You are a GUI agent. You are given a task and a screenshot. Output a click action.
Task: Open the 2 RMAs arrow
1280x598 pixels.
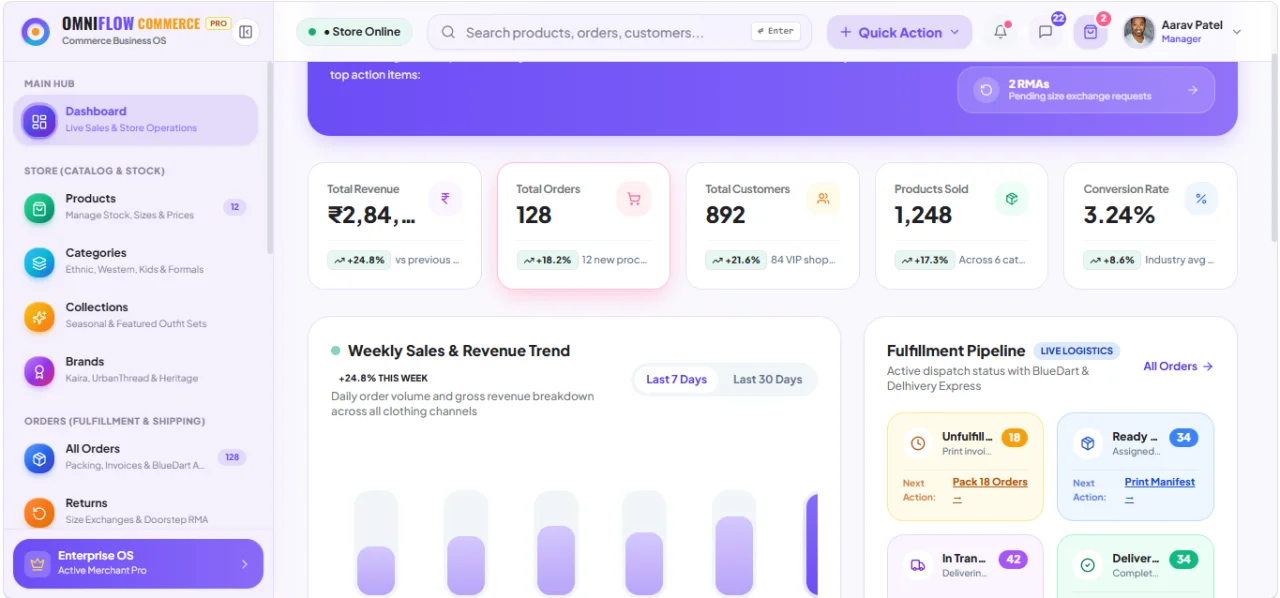click(x=1193, y=90)
